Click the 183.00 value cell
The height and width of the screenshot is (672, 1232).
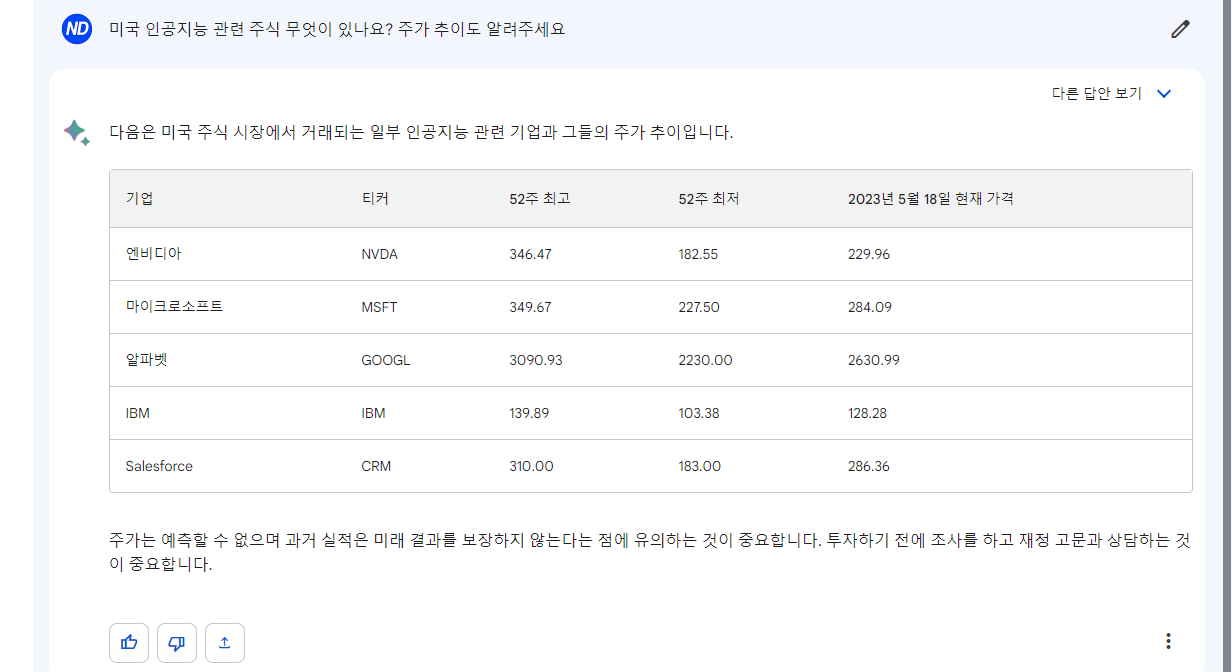[x=700, y=466]
